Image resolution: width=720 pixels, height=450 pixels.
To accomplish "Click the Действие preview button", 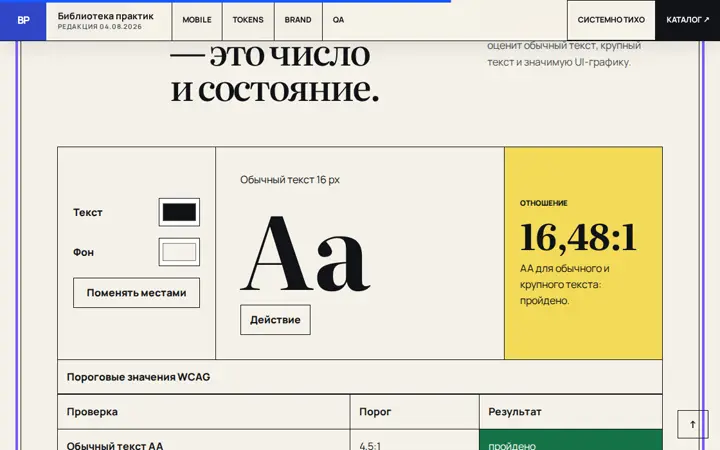I will 275,320.
